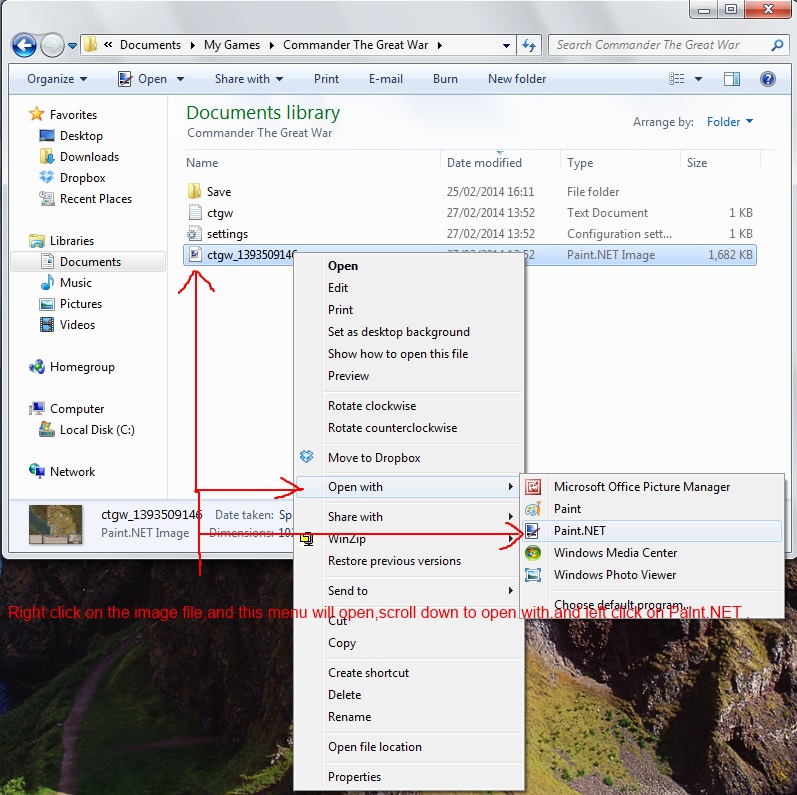Select Computer in navigation pane
Viewport: 797px width, 795px height.
point(77,409)
